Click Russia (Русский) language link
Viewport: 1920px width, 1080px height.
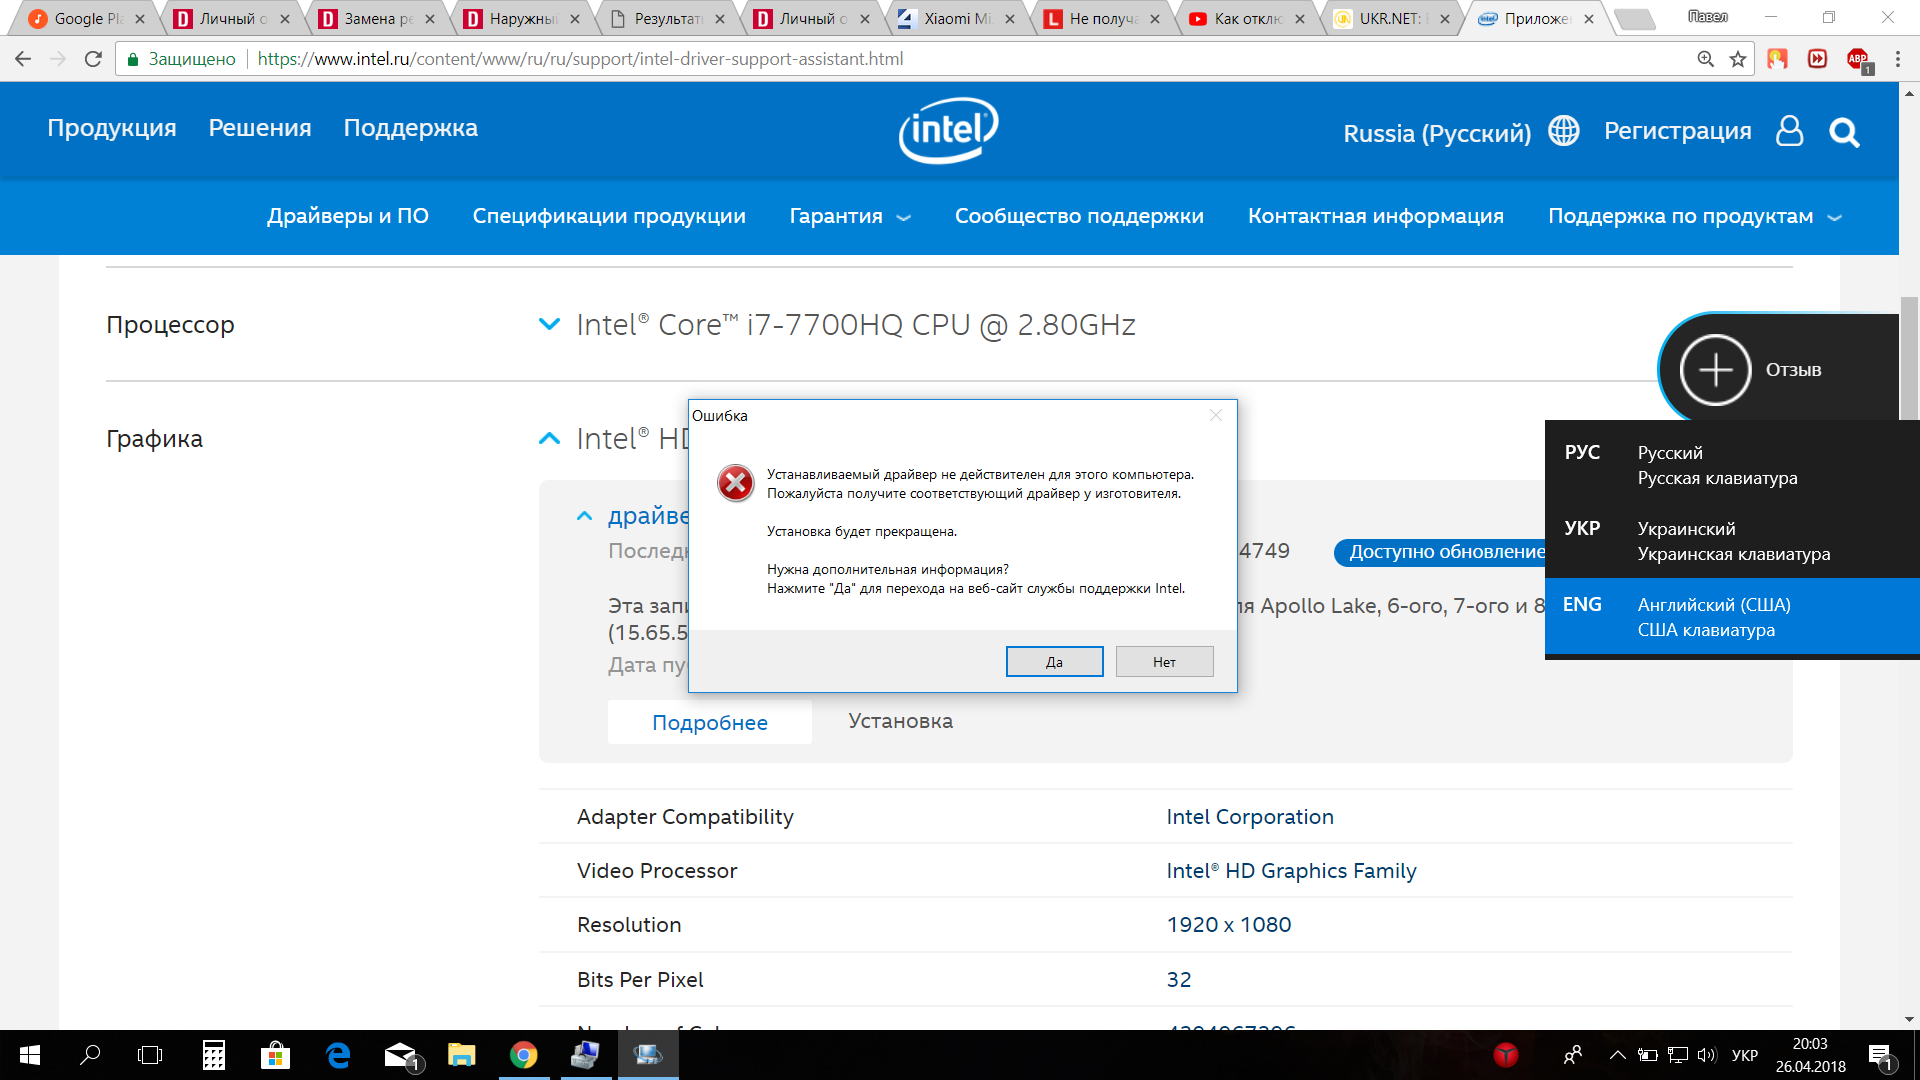tap(1437, 133)
